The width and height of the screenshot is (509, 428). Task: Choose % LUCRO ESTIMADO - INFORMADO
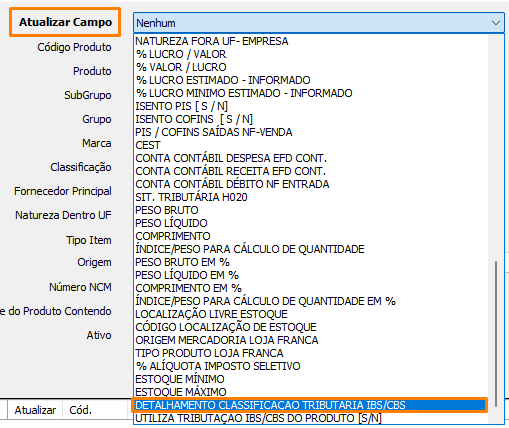[x=311, y=80]
